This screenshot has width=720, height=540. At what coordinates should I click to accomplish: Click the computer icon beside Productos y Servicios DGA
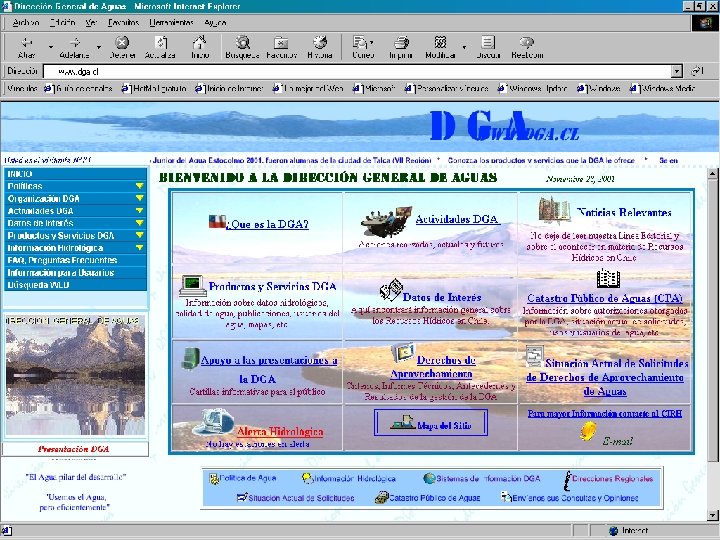[192, 286]
